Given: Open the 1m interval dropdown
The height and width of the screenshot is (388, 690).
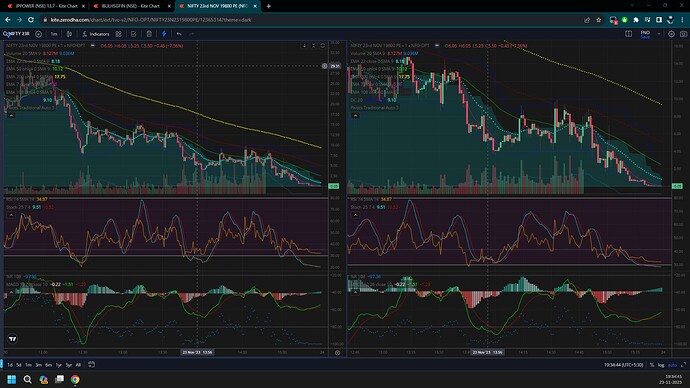Looking at the screenshot, I should tap(54, 34).
